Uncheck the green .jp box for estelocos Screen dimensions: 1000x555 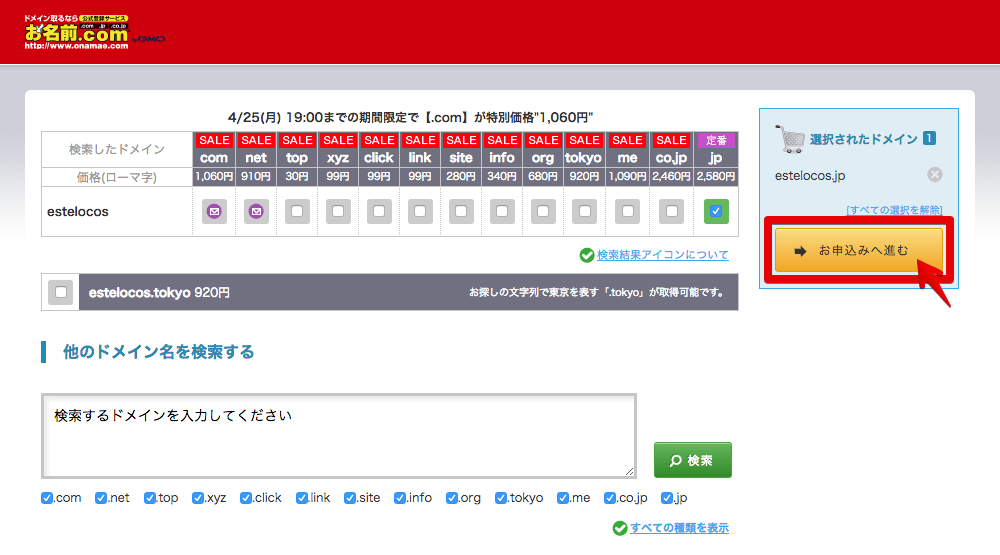tap(716, 211)
